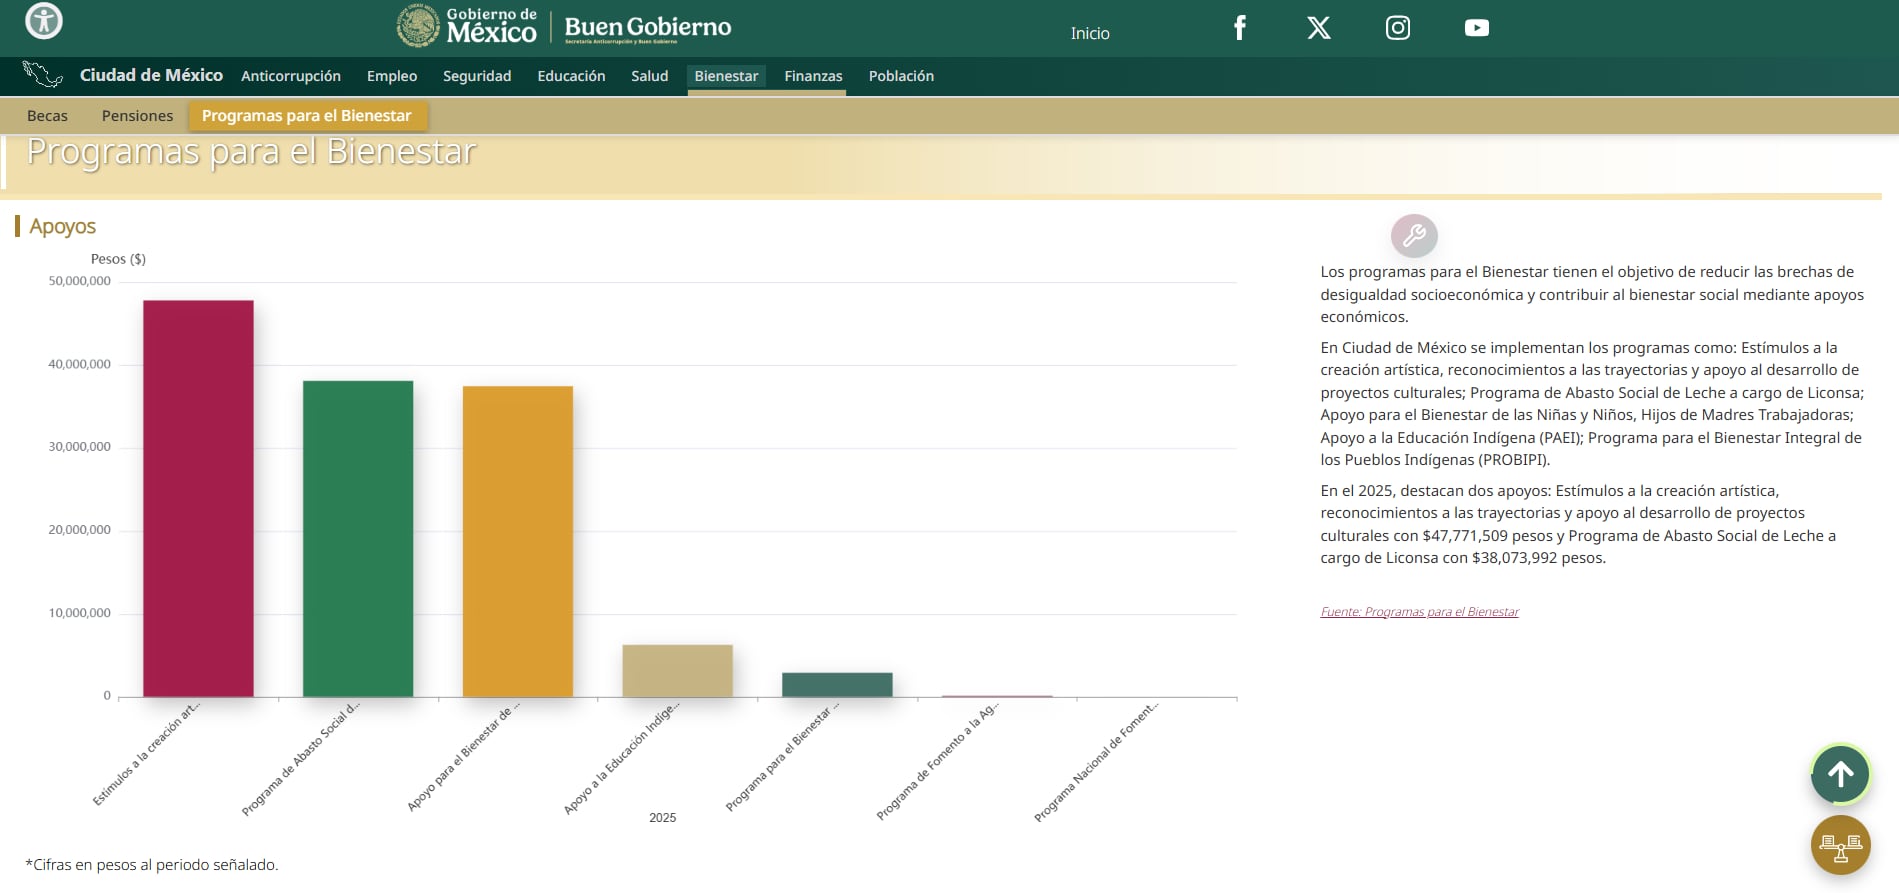Go to the Inicio link

point(1089,33)
